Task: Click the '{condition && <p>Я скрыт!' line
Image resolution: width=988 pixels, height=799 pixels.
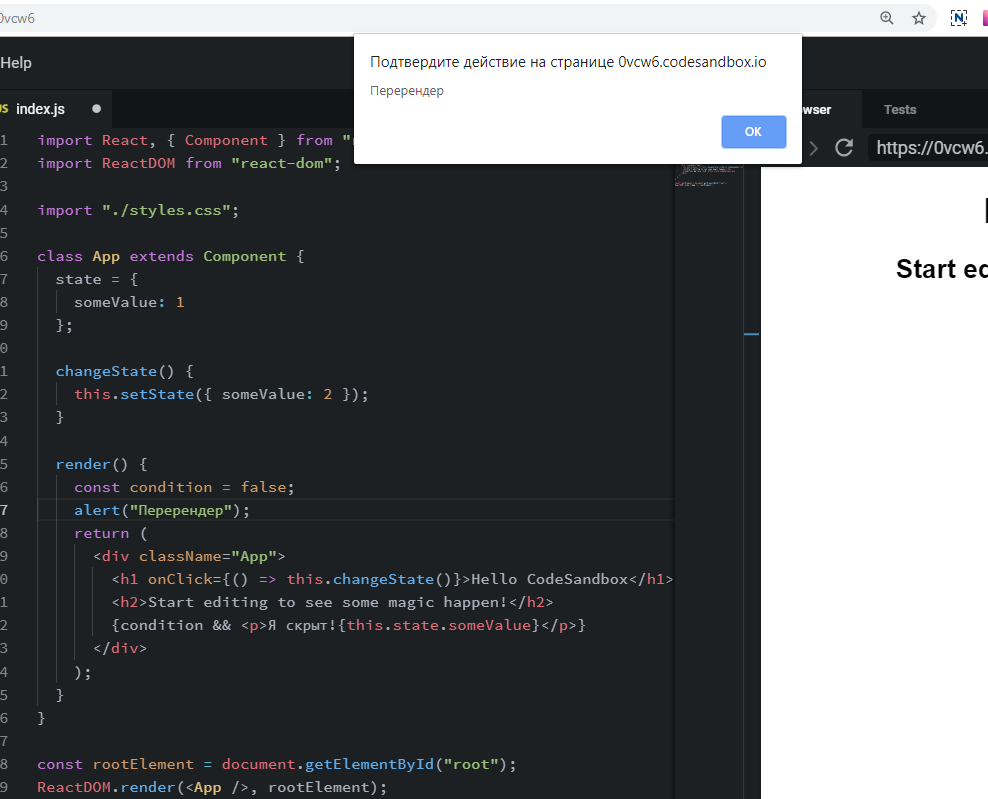Action: pos(348,625)
